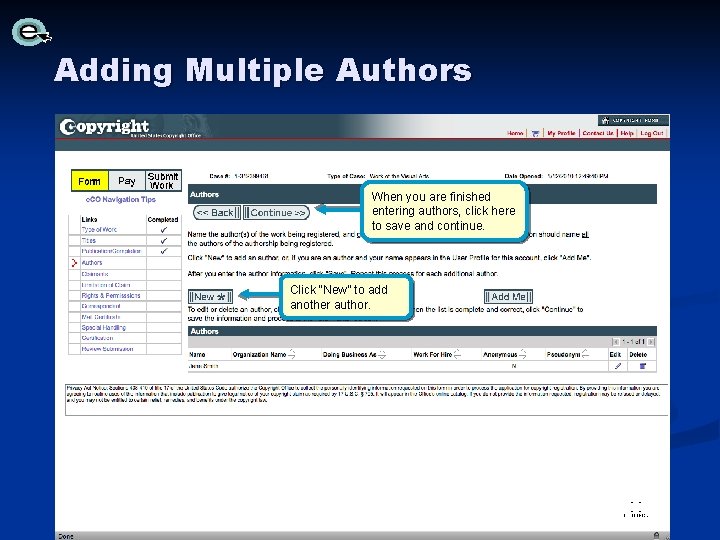Viewport: 720px width, 540px height.
Task: Sort by Doing Business As column arrows
Action: pyautogui.click(x=382, y=354)
